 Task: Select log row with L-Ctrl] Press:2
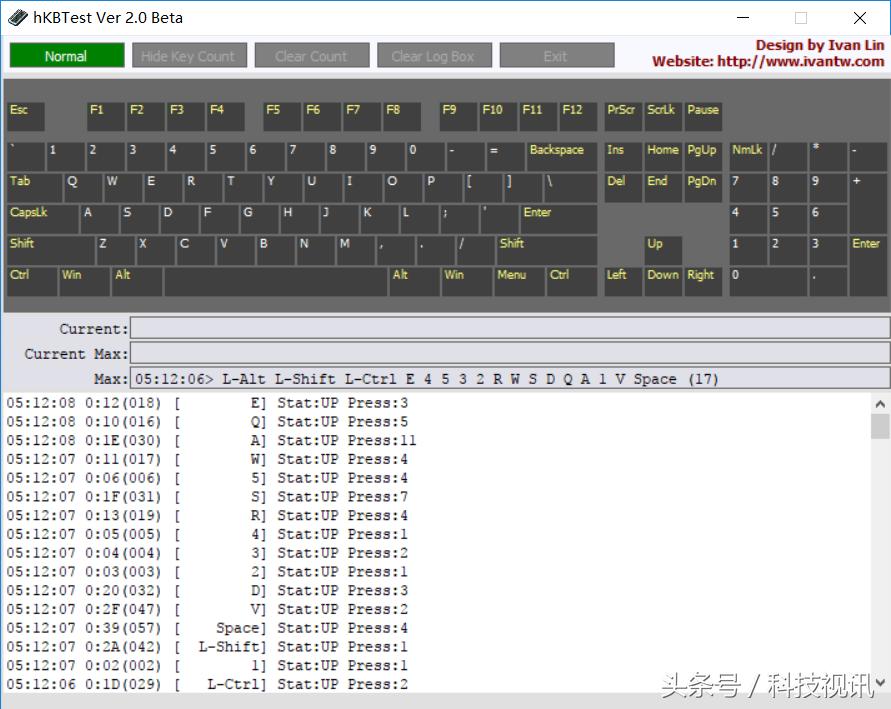tap(207, 684)
